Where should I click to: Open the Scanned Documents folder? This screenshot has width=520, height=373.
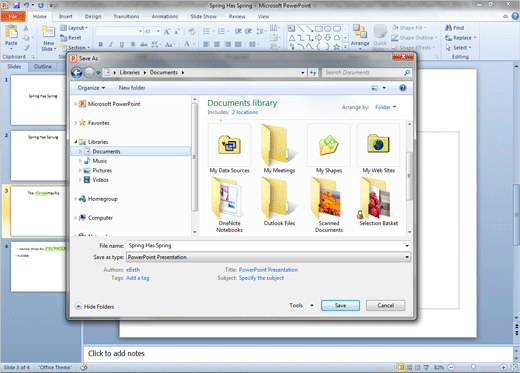click(x=329, y=205)
